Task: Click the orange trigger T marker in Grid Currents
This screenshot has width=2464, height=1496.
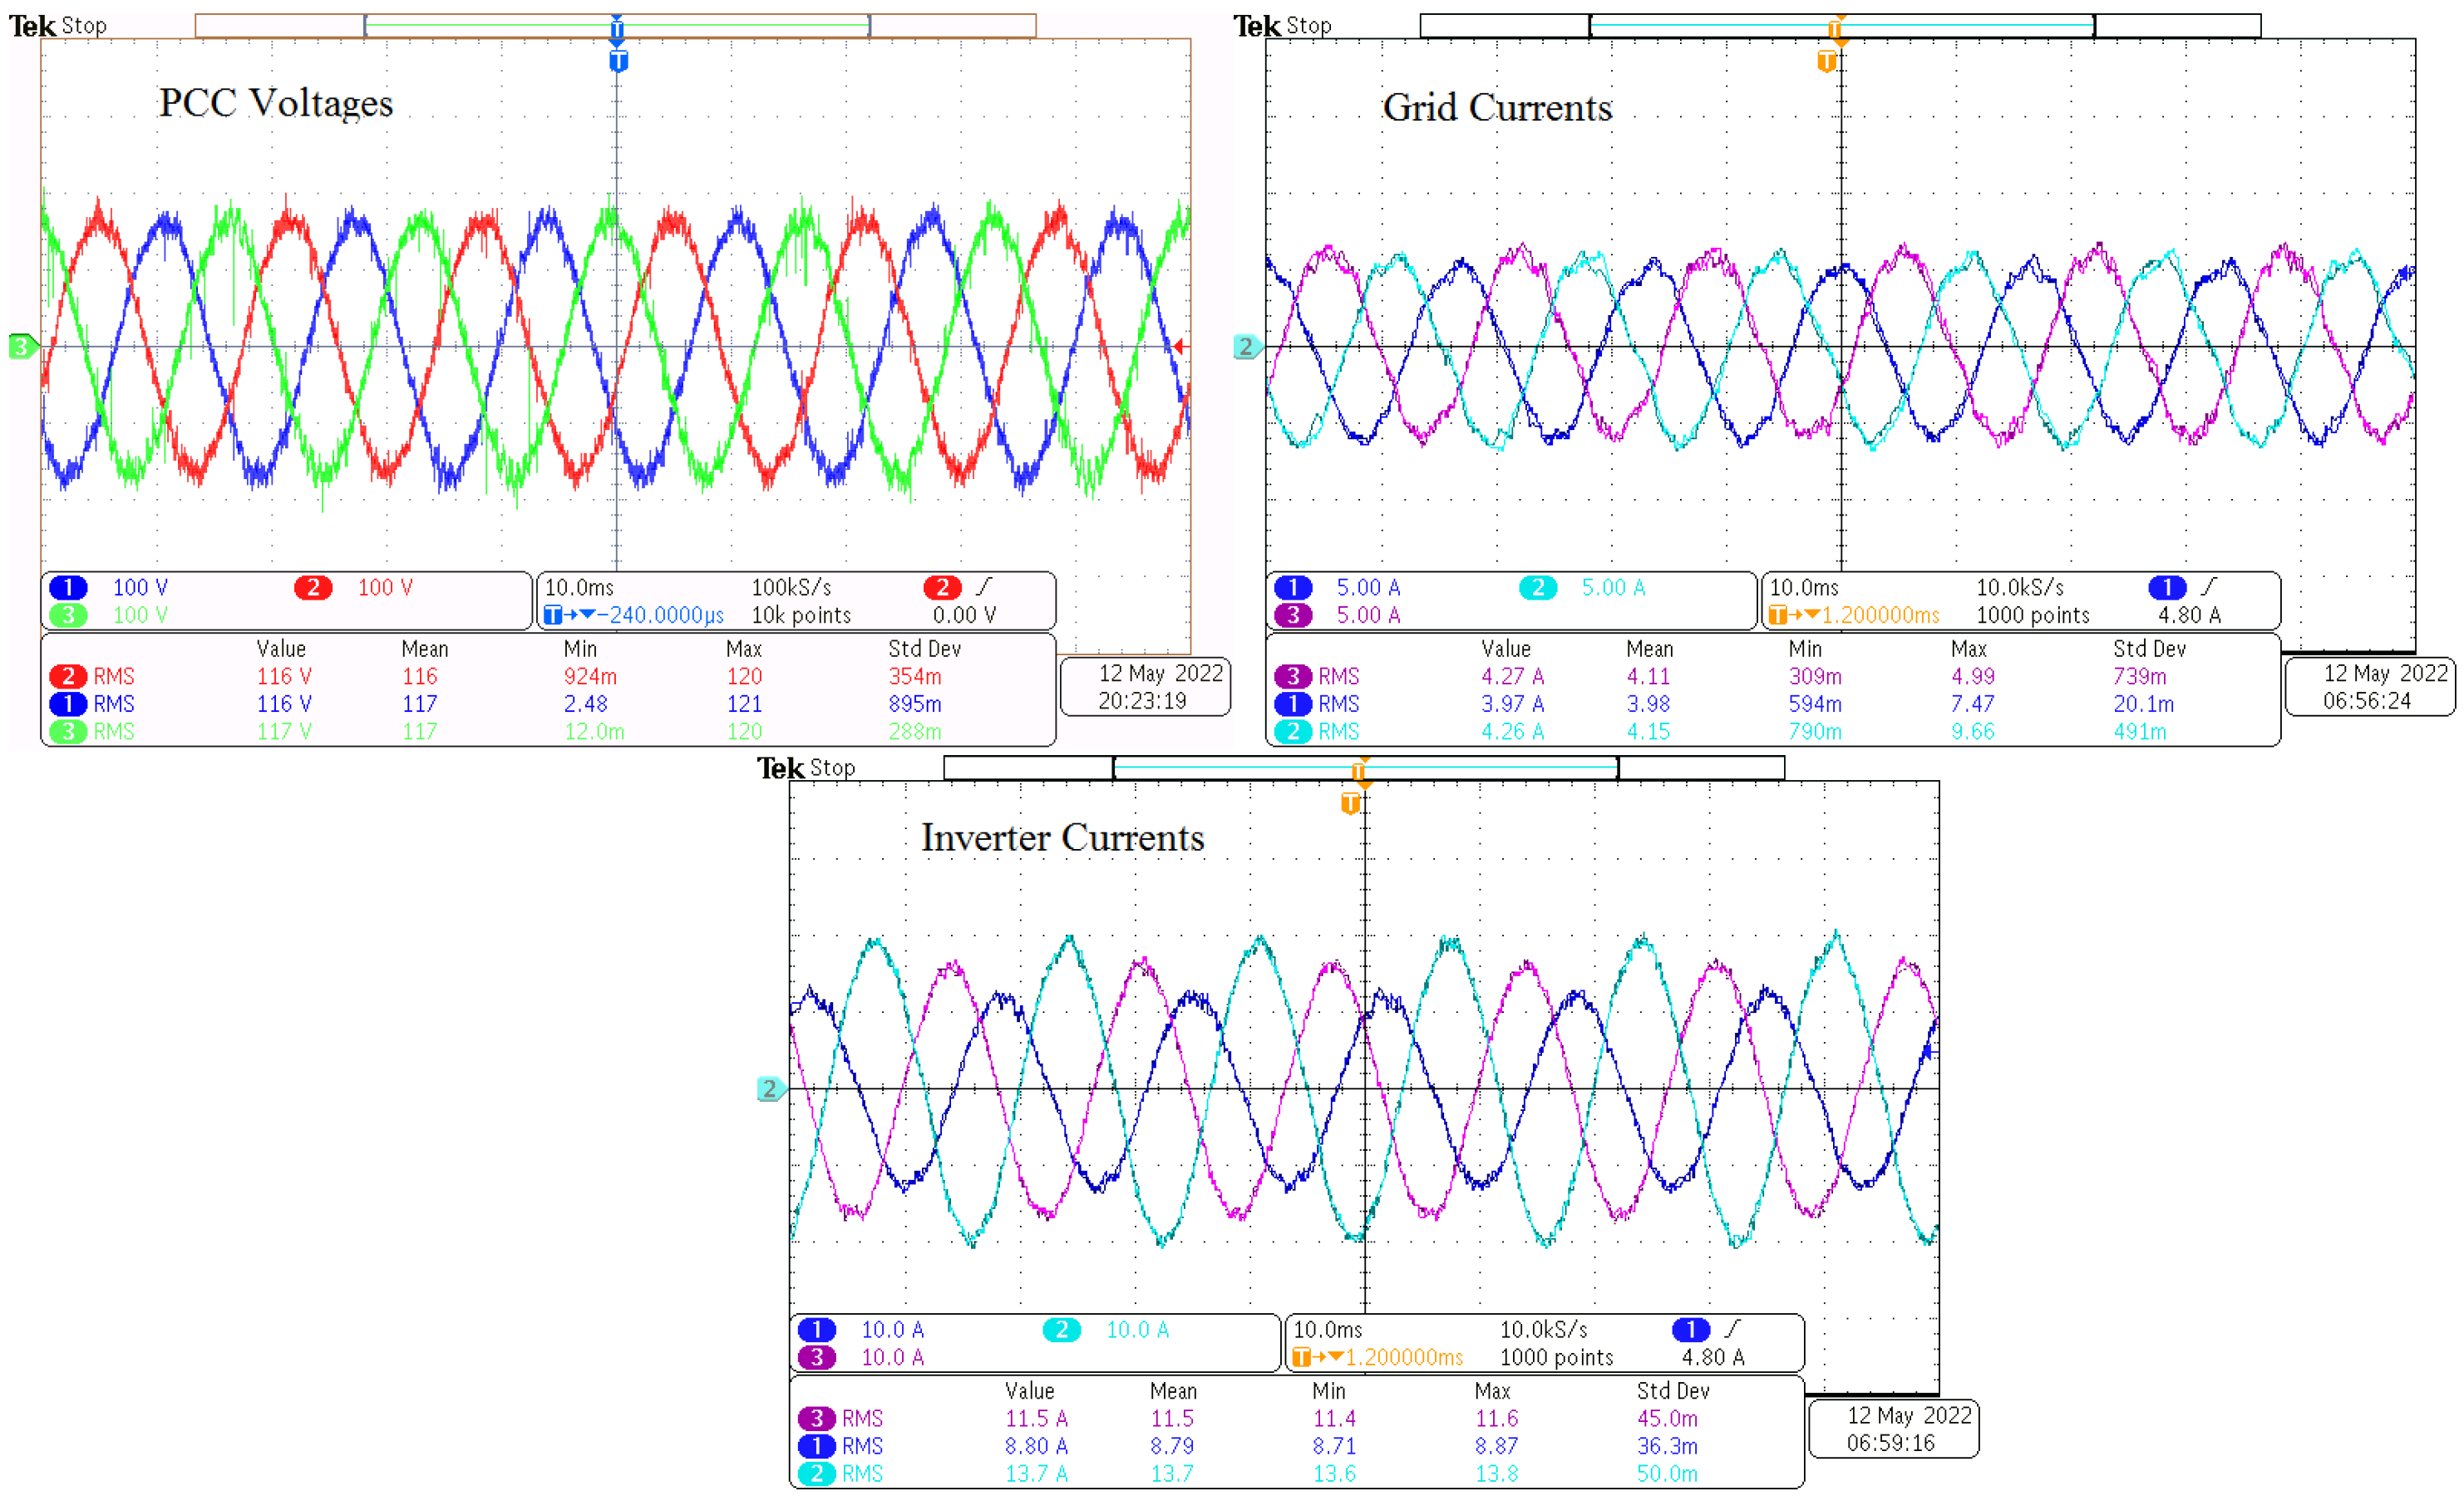Action: [1826, 62]
